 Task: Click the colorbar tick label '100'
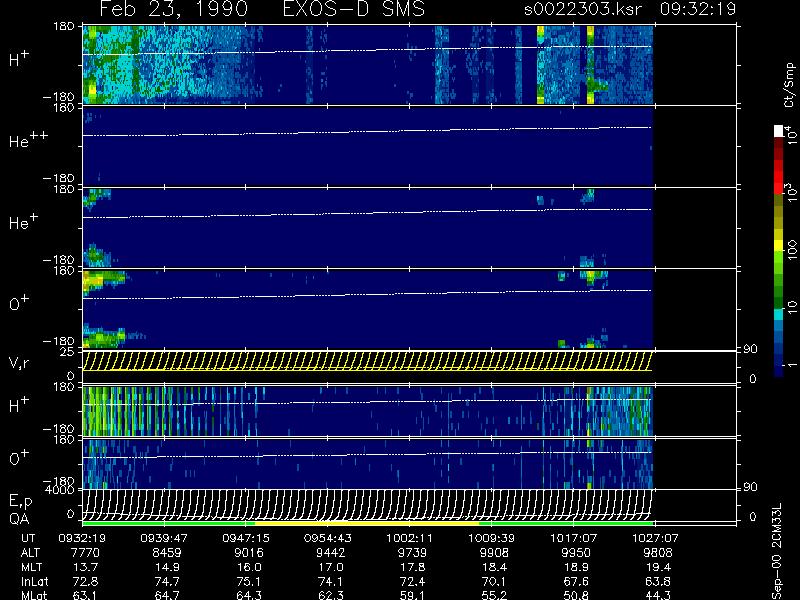(x=792, y=250)
